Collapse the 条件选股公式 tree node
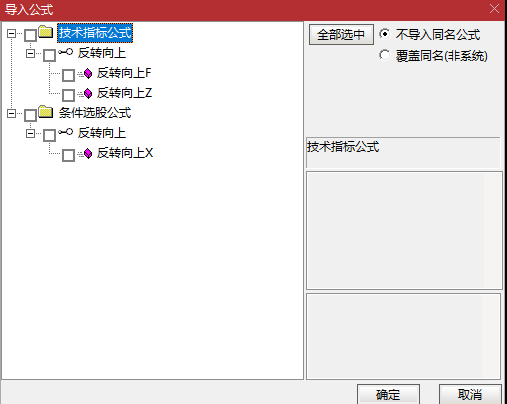Screen dimensions: 507x404 coord(11,113)
